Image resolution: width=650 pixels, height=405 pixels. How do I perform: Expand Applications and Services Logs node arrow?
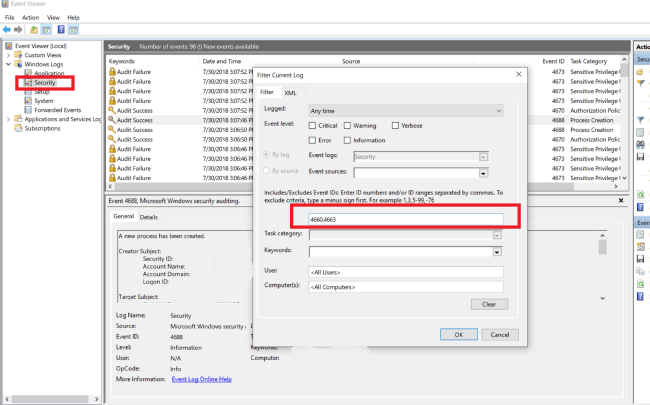8,119
